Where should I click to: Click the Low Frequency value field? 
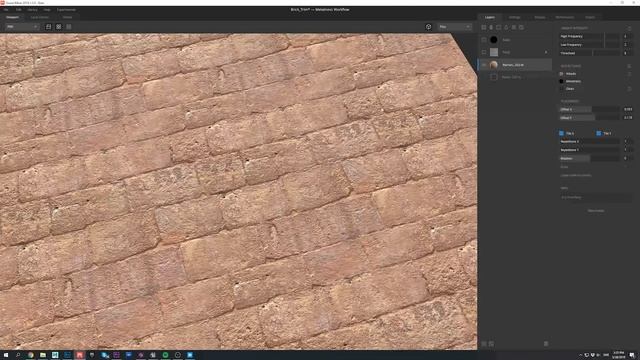(x=627, y=44)
